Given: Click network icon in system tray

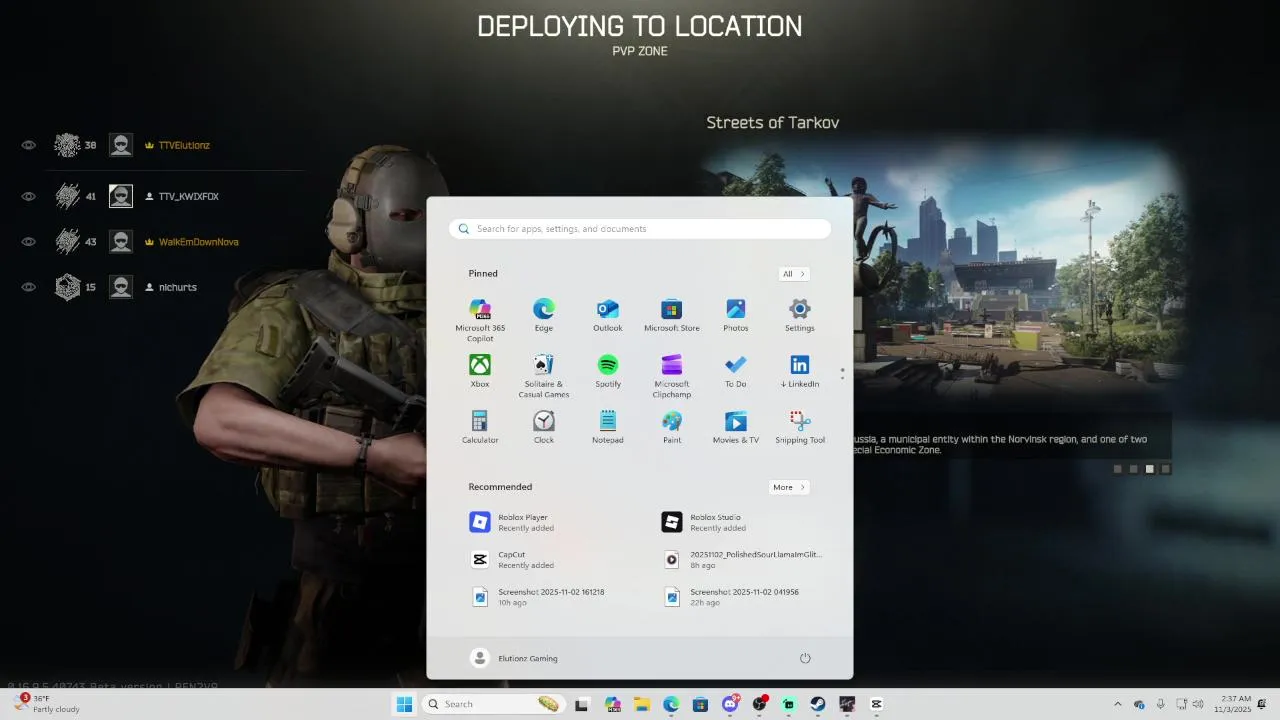Looking at the screenshot, I should [1181, 704].
